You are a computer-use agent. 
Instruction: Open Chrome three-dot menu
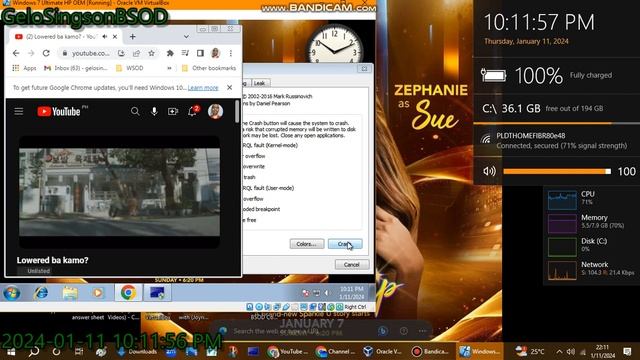(231, 53)
